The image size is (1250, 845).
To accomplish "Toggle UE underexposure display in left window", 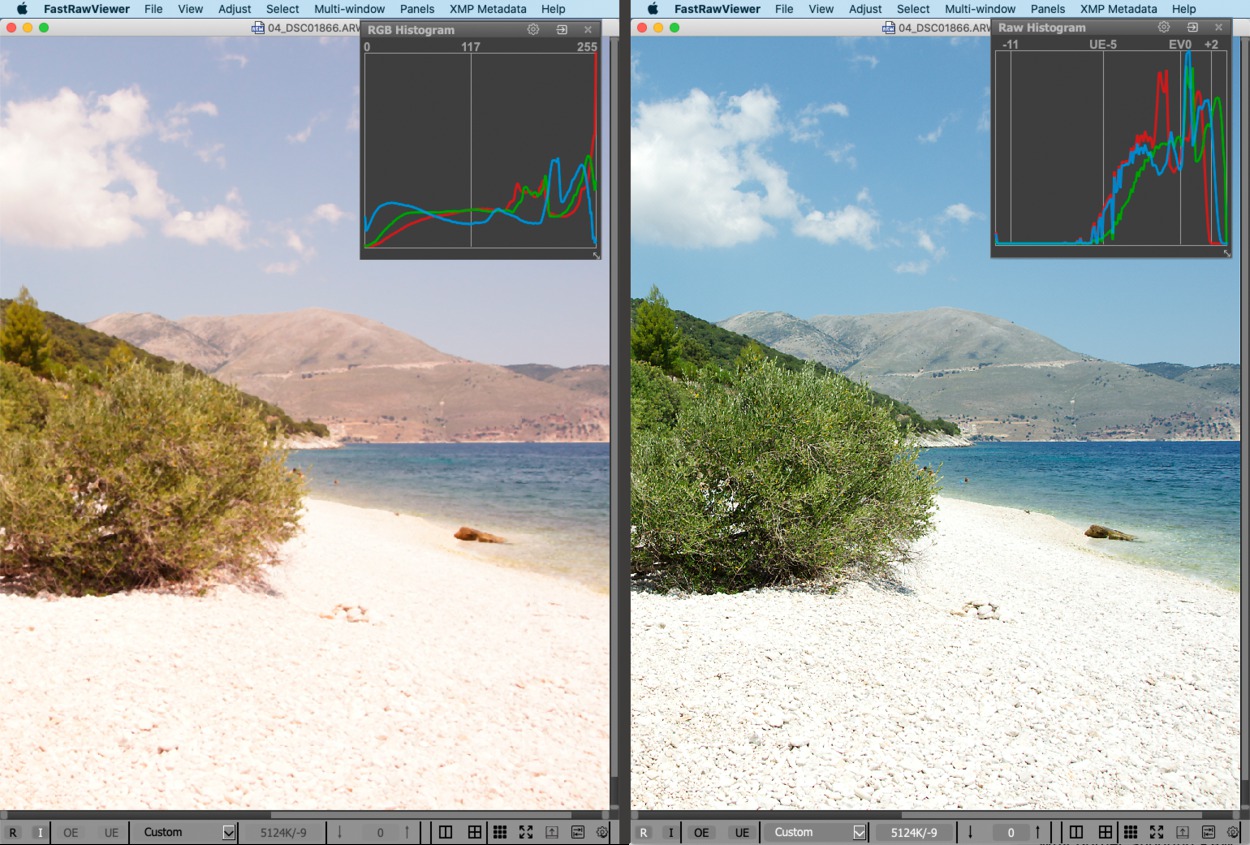I will [111, 832].
